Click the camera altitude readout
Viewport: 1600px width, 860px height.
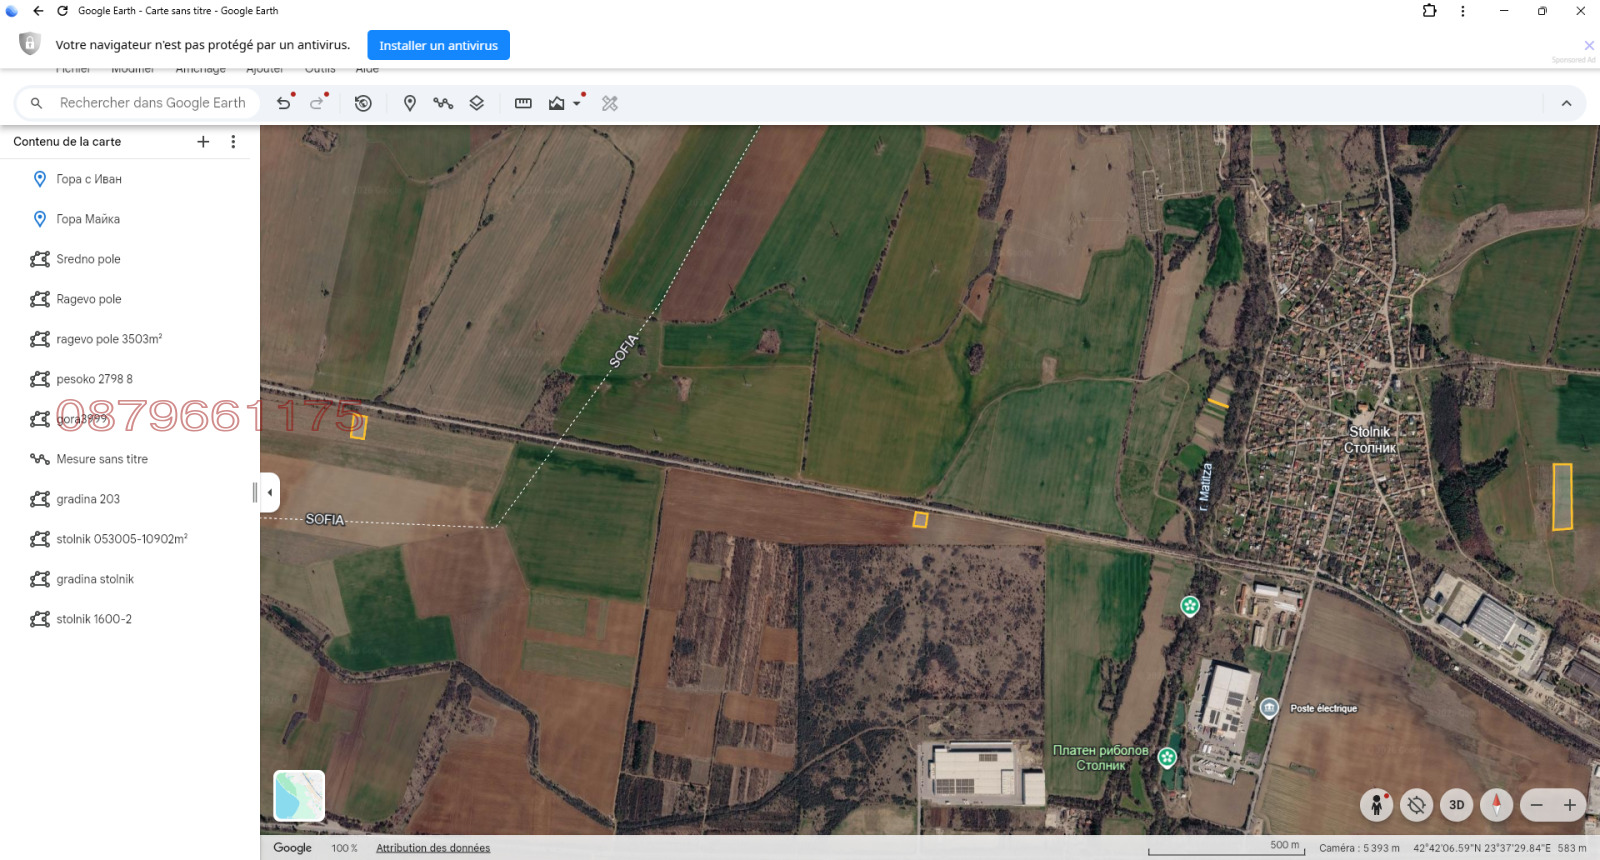[x=1359, y=848]
